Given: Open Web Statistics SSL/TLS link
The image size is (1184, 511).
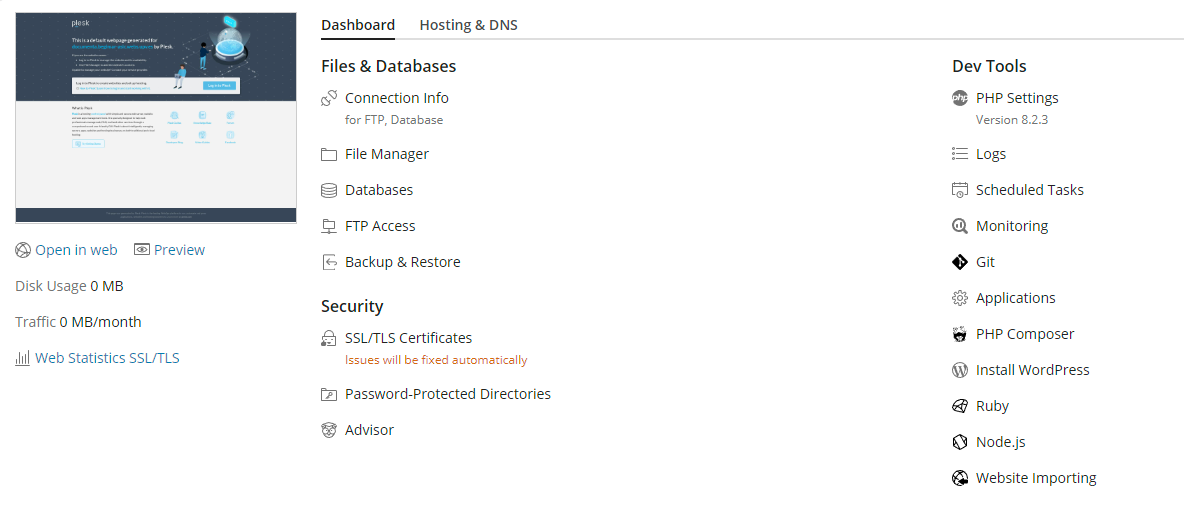Looking at the screenshot, I should [x=107, y=358].
